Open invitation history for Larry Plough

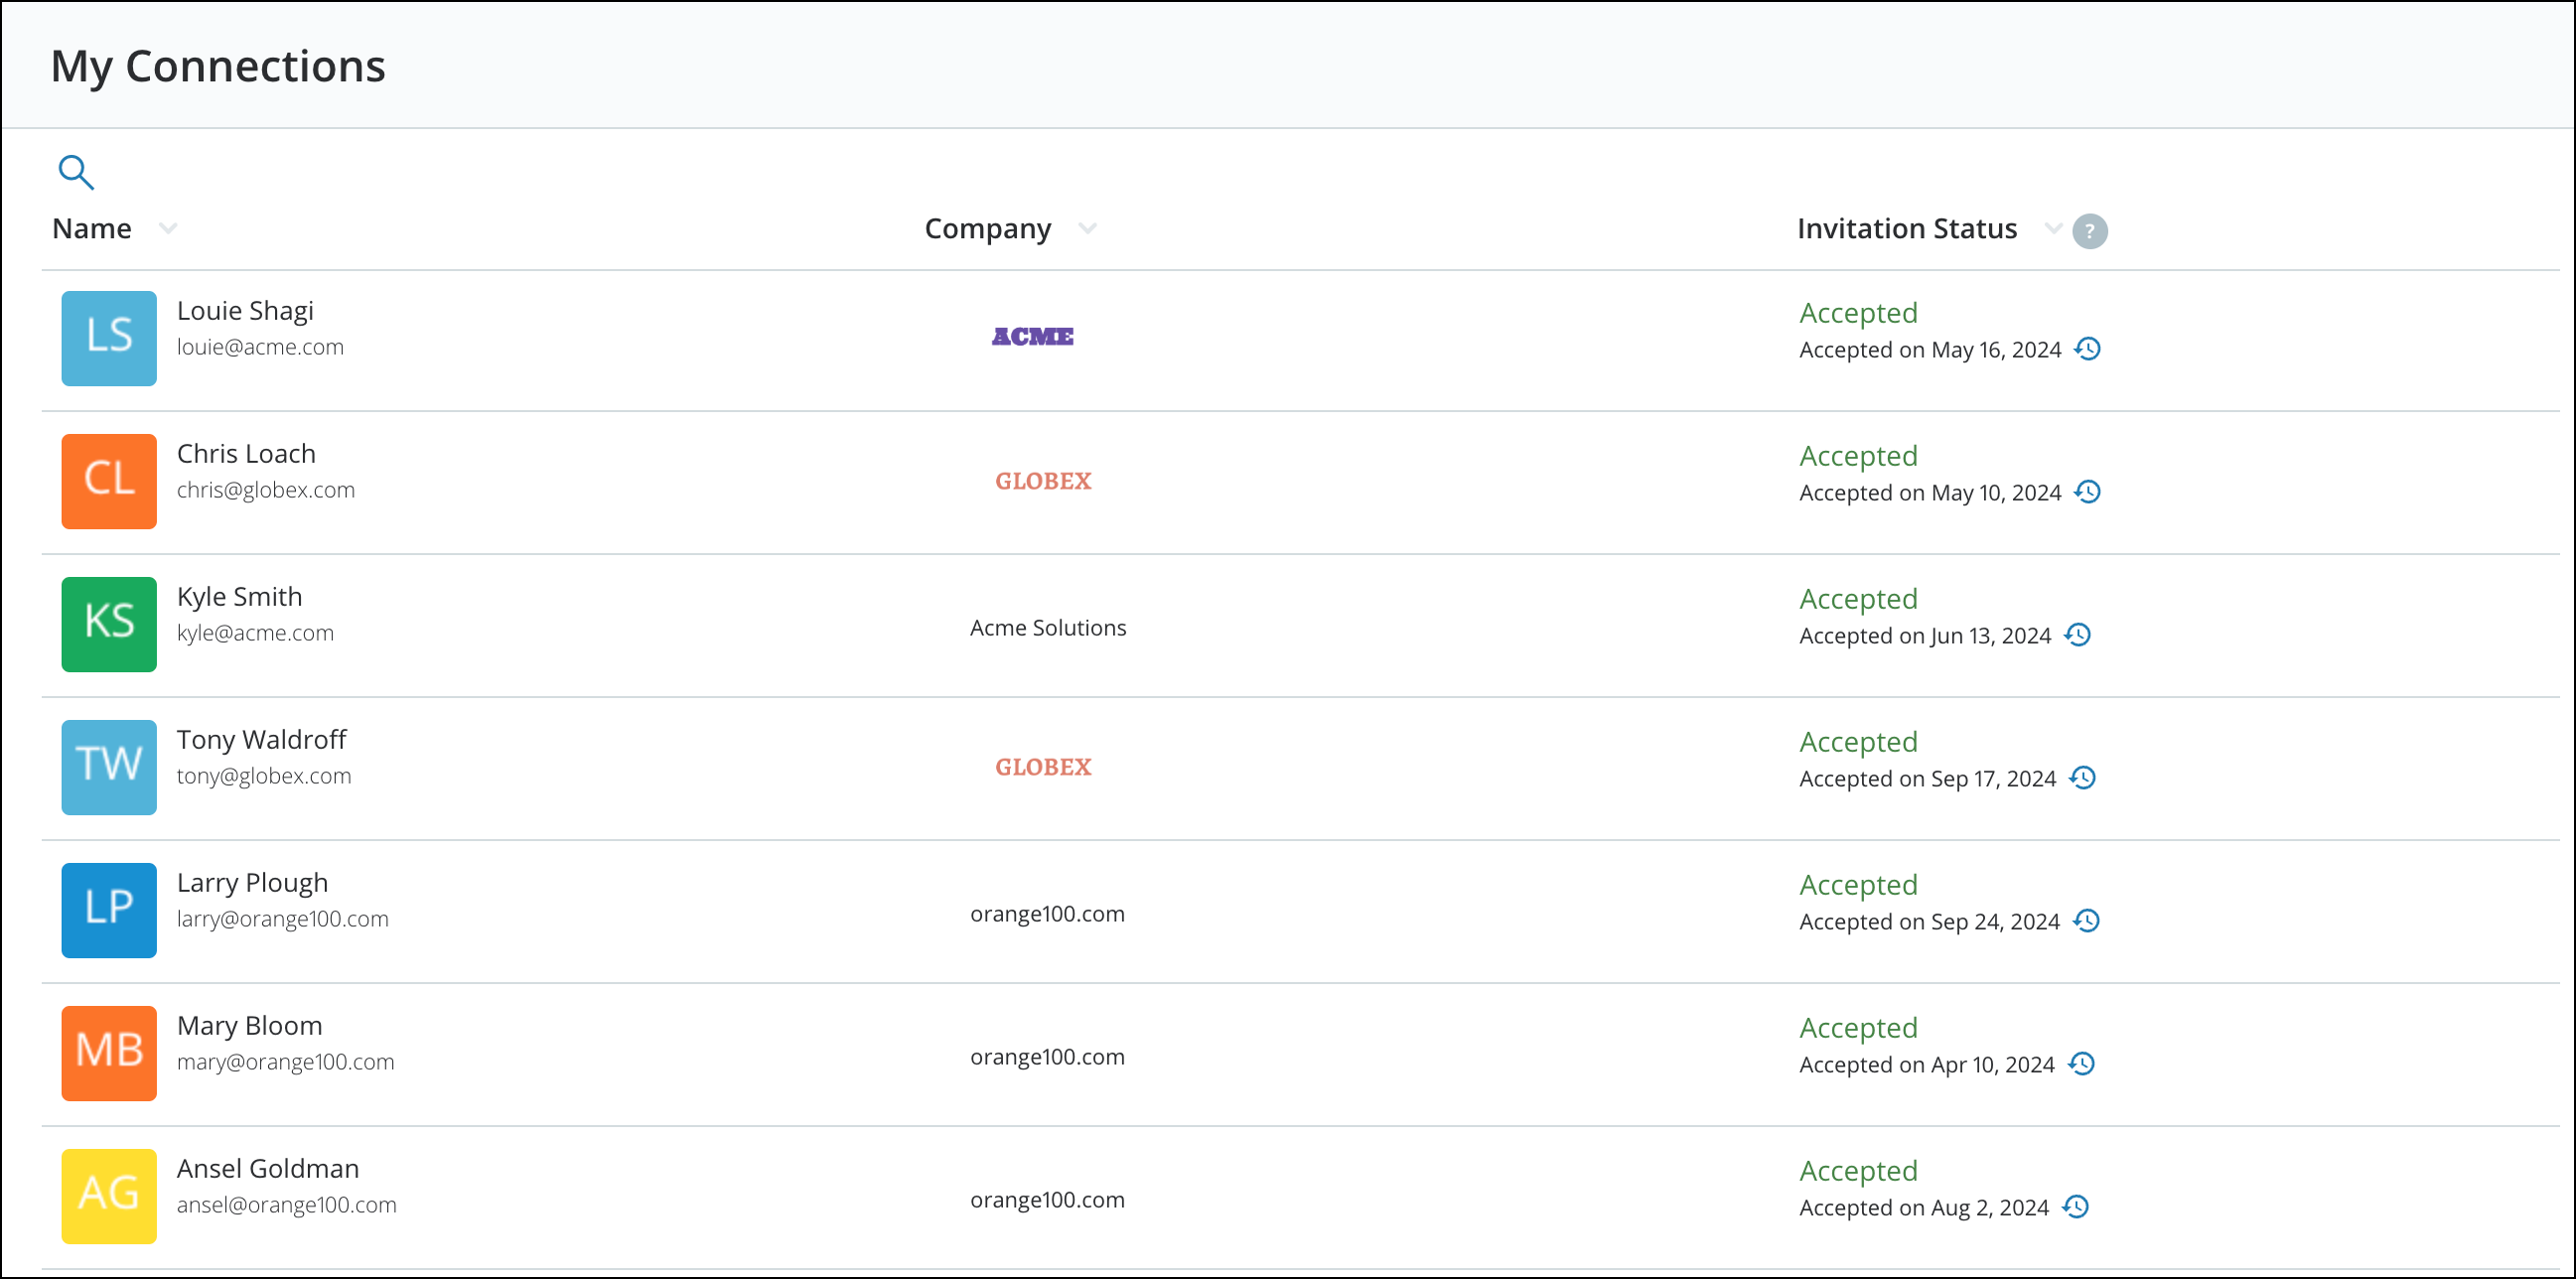(2086, 921)
